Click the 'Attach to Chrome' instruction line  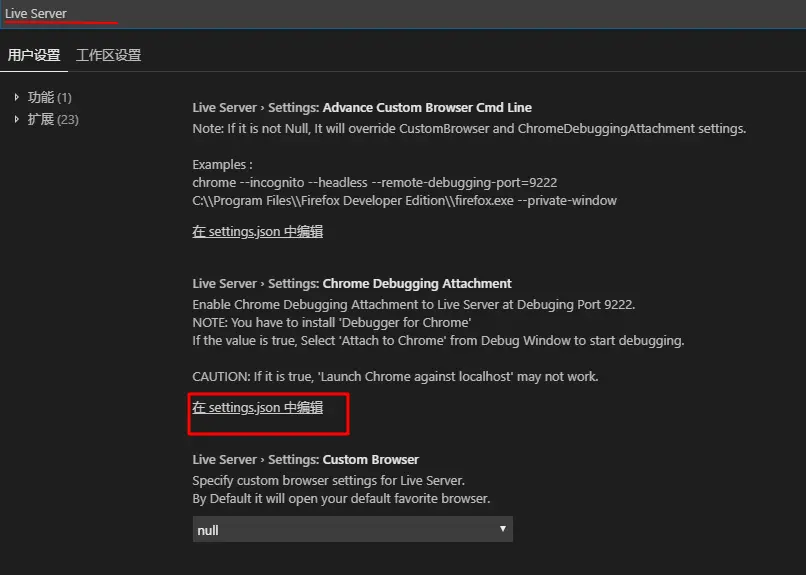point(438,341)
